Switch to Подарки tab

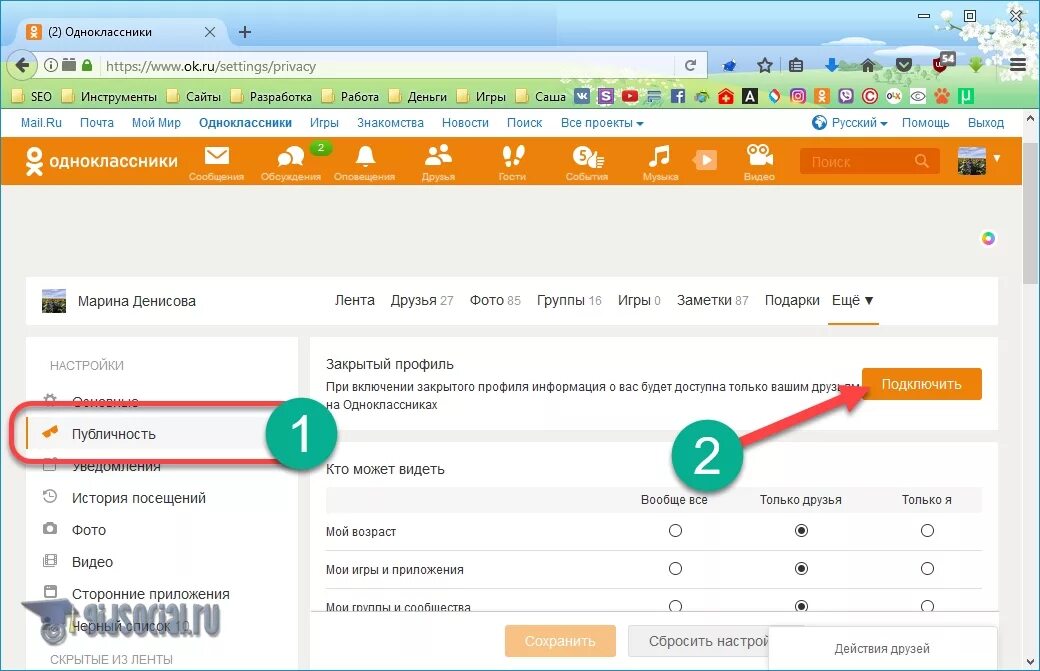(792, 300)
